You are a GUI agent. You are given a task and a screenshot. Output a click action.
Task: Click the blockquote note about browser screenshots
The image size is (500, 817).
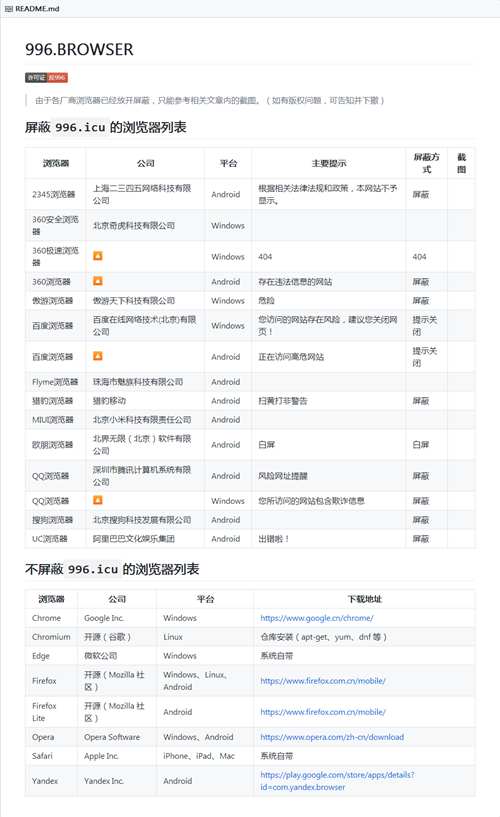[209, 100]
